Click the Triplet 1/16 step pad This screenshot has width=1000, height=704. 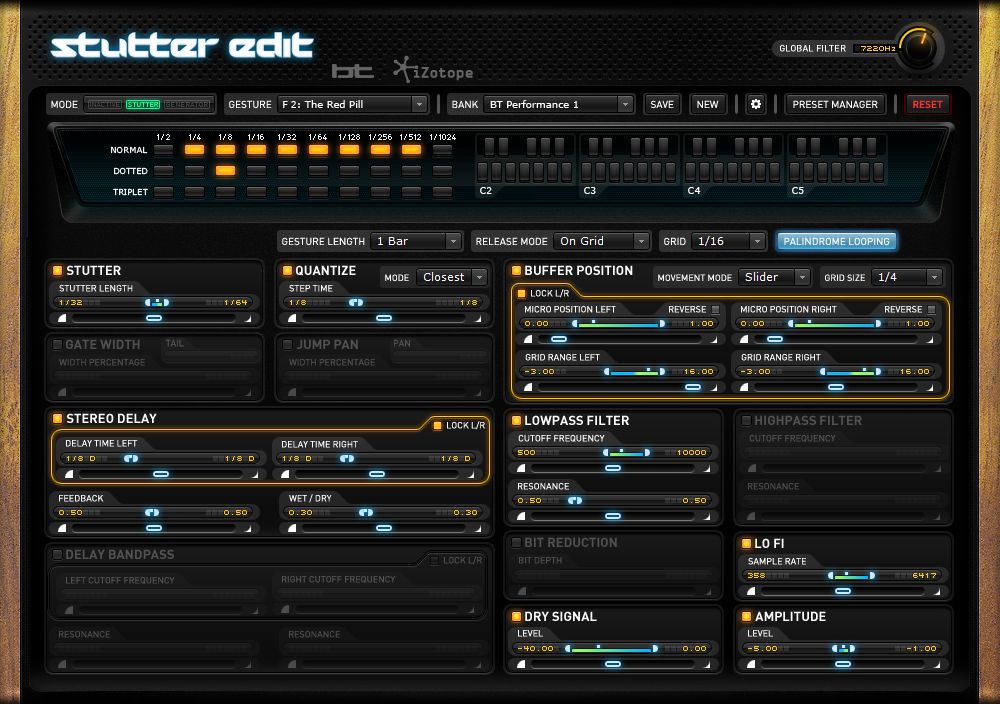(256, 191)
